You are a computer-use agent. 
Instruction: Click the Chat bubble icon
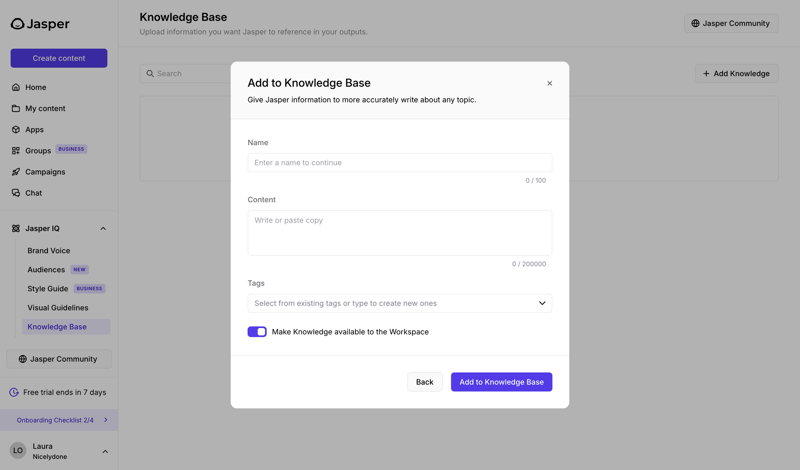(x=16, y=193)
